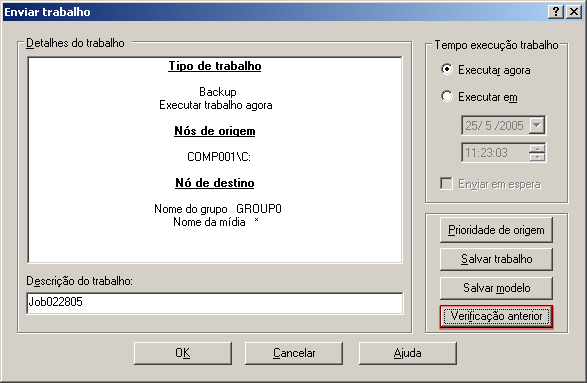Click the Salvar modelo button
Image resolution: width=587 pixels, height=383 pixels.
click(496, 288)
